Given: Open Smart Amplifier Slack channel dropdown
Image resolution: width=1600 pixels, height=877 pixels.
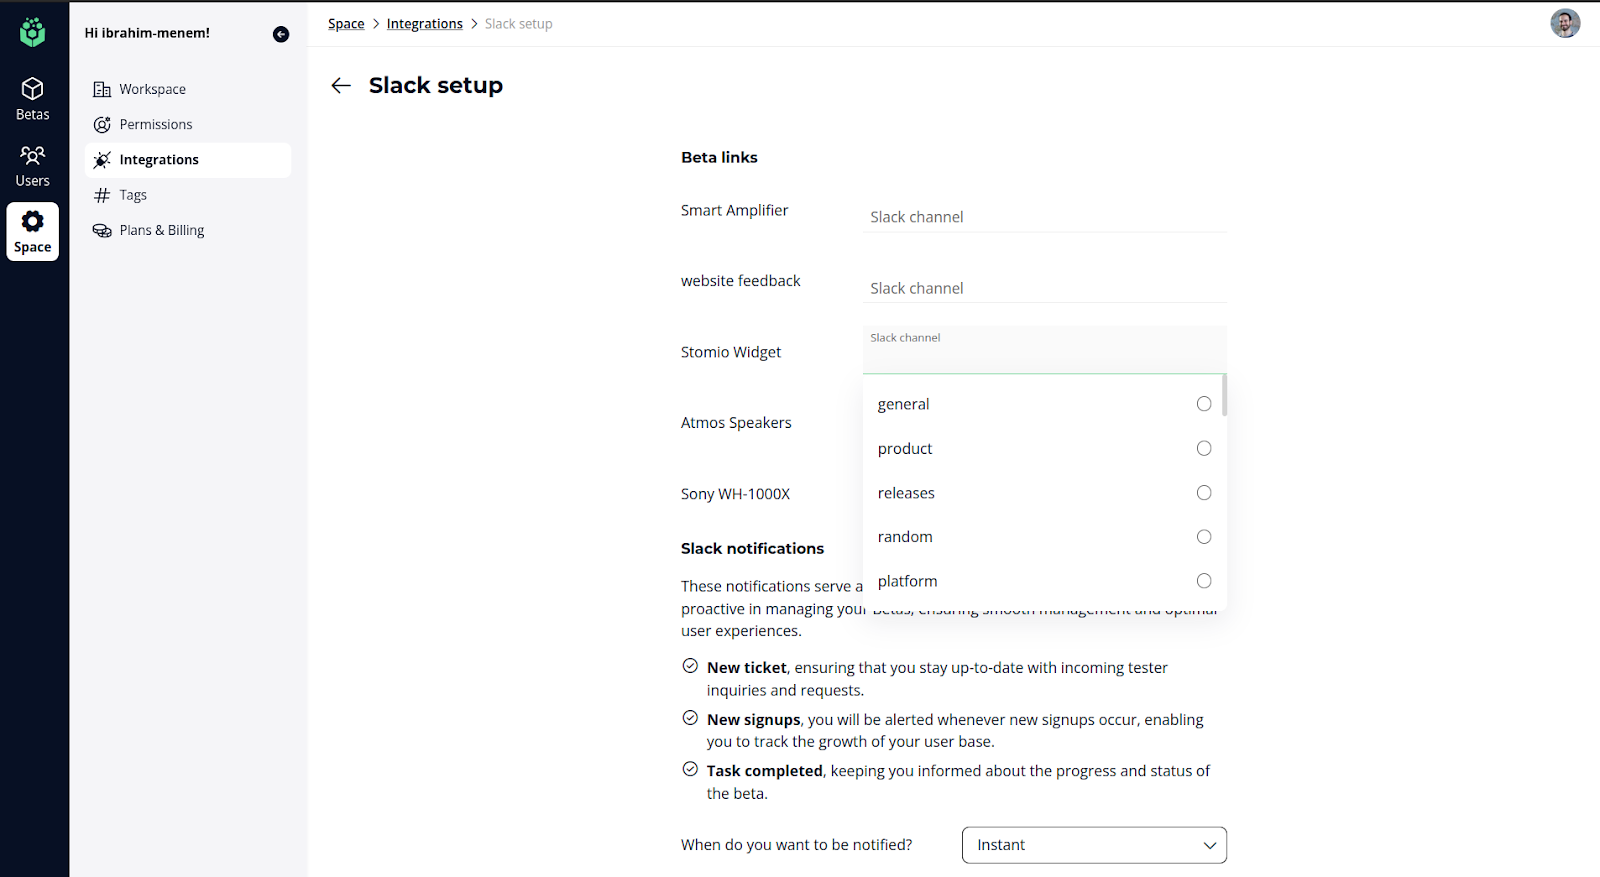Looking at the screenshot, I should point(1044,217).
